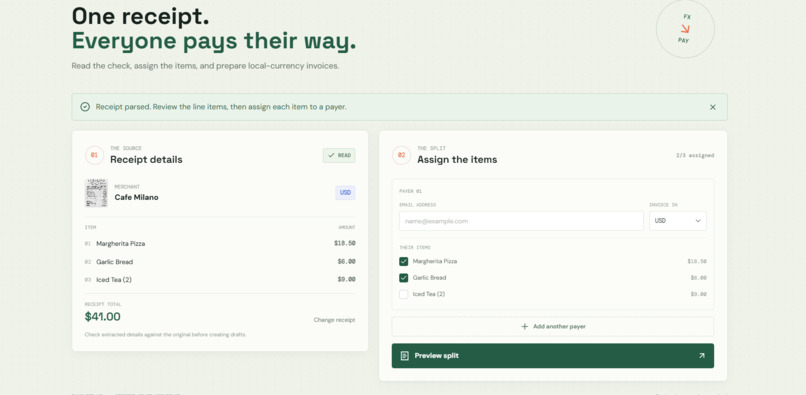Click the FX PAY circular logo
Image resolution: width=806 pixels, height=395 pixels.
(x=685, y=29)
